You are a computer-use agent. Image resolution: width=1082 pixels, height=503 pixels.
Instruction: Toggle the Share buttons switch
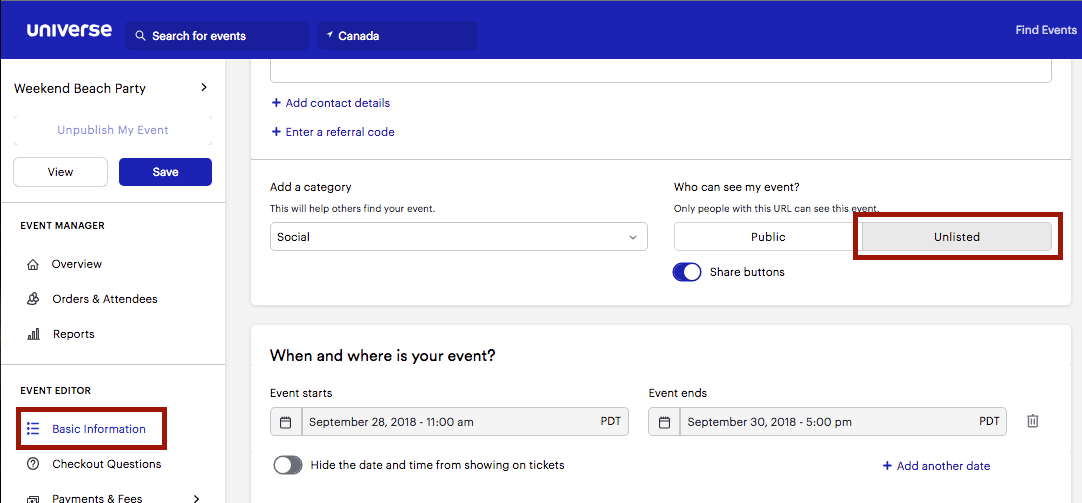point(687,272)
